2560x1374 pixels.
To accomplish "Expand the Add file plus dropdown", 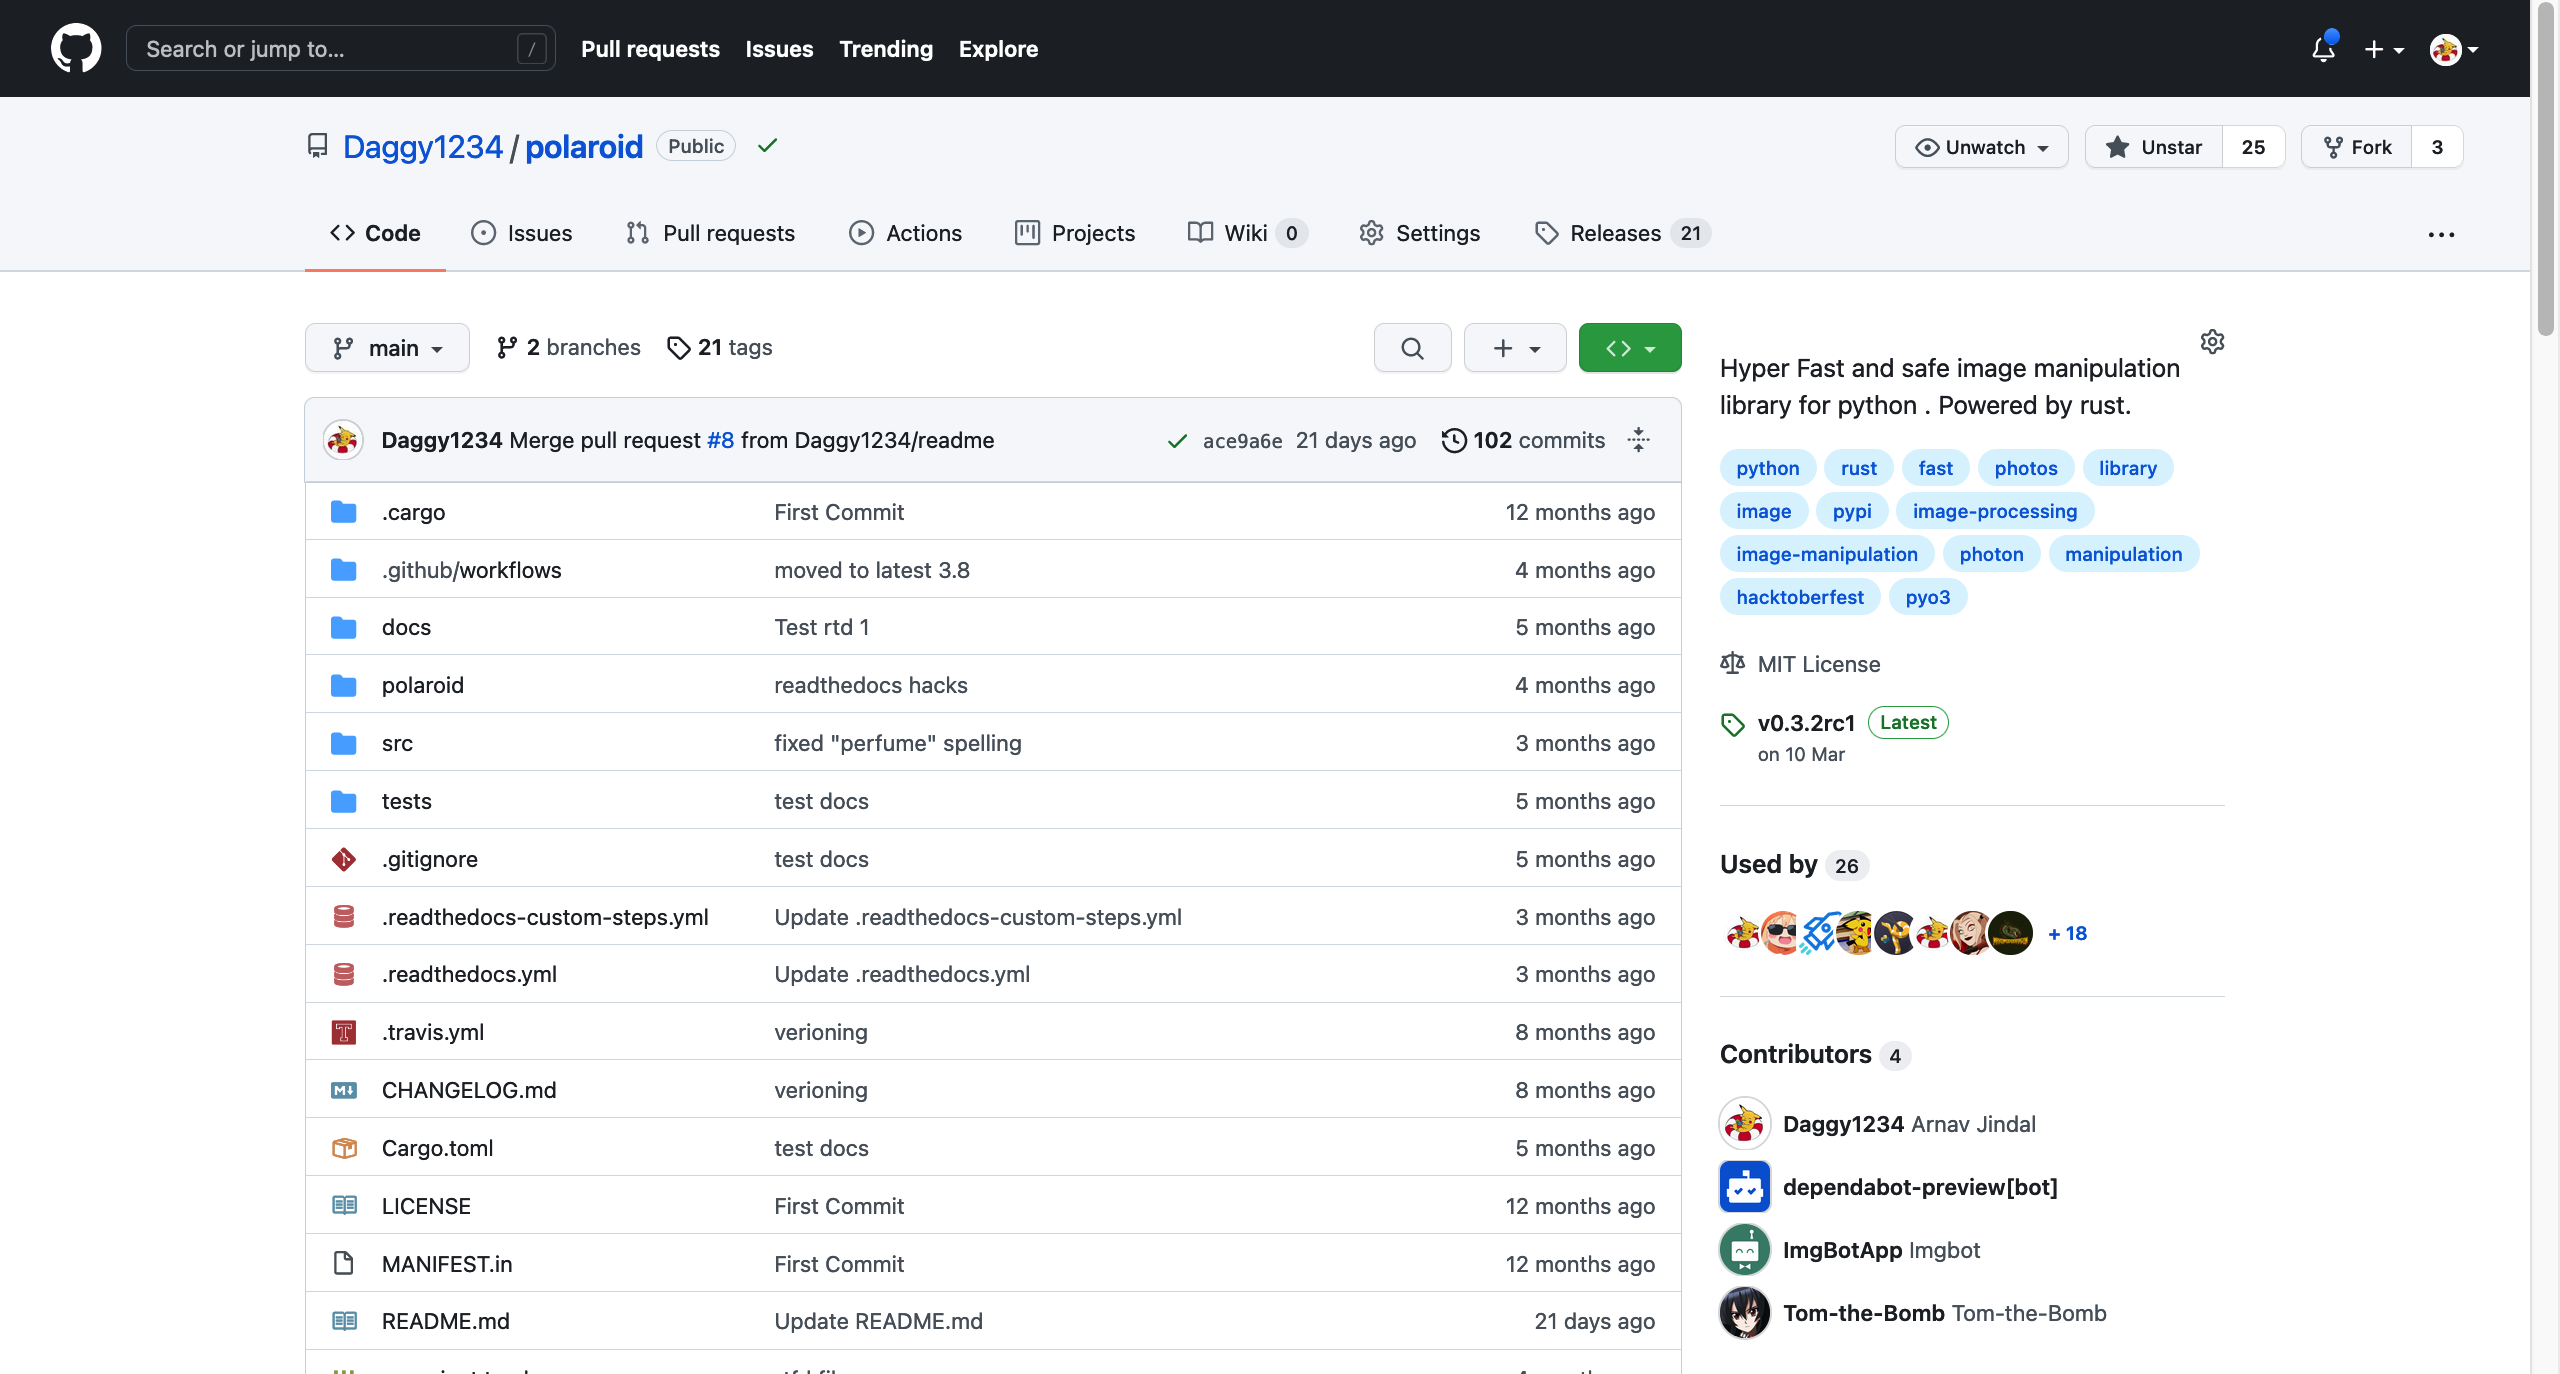I will coord(1513,347).
